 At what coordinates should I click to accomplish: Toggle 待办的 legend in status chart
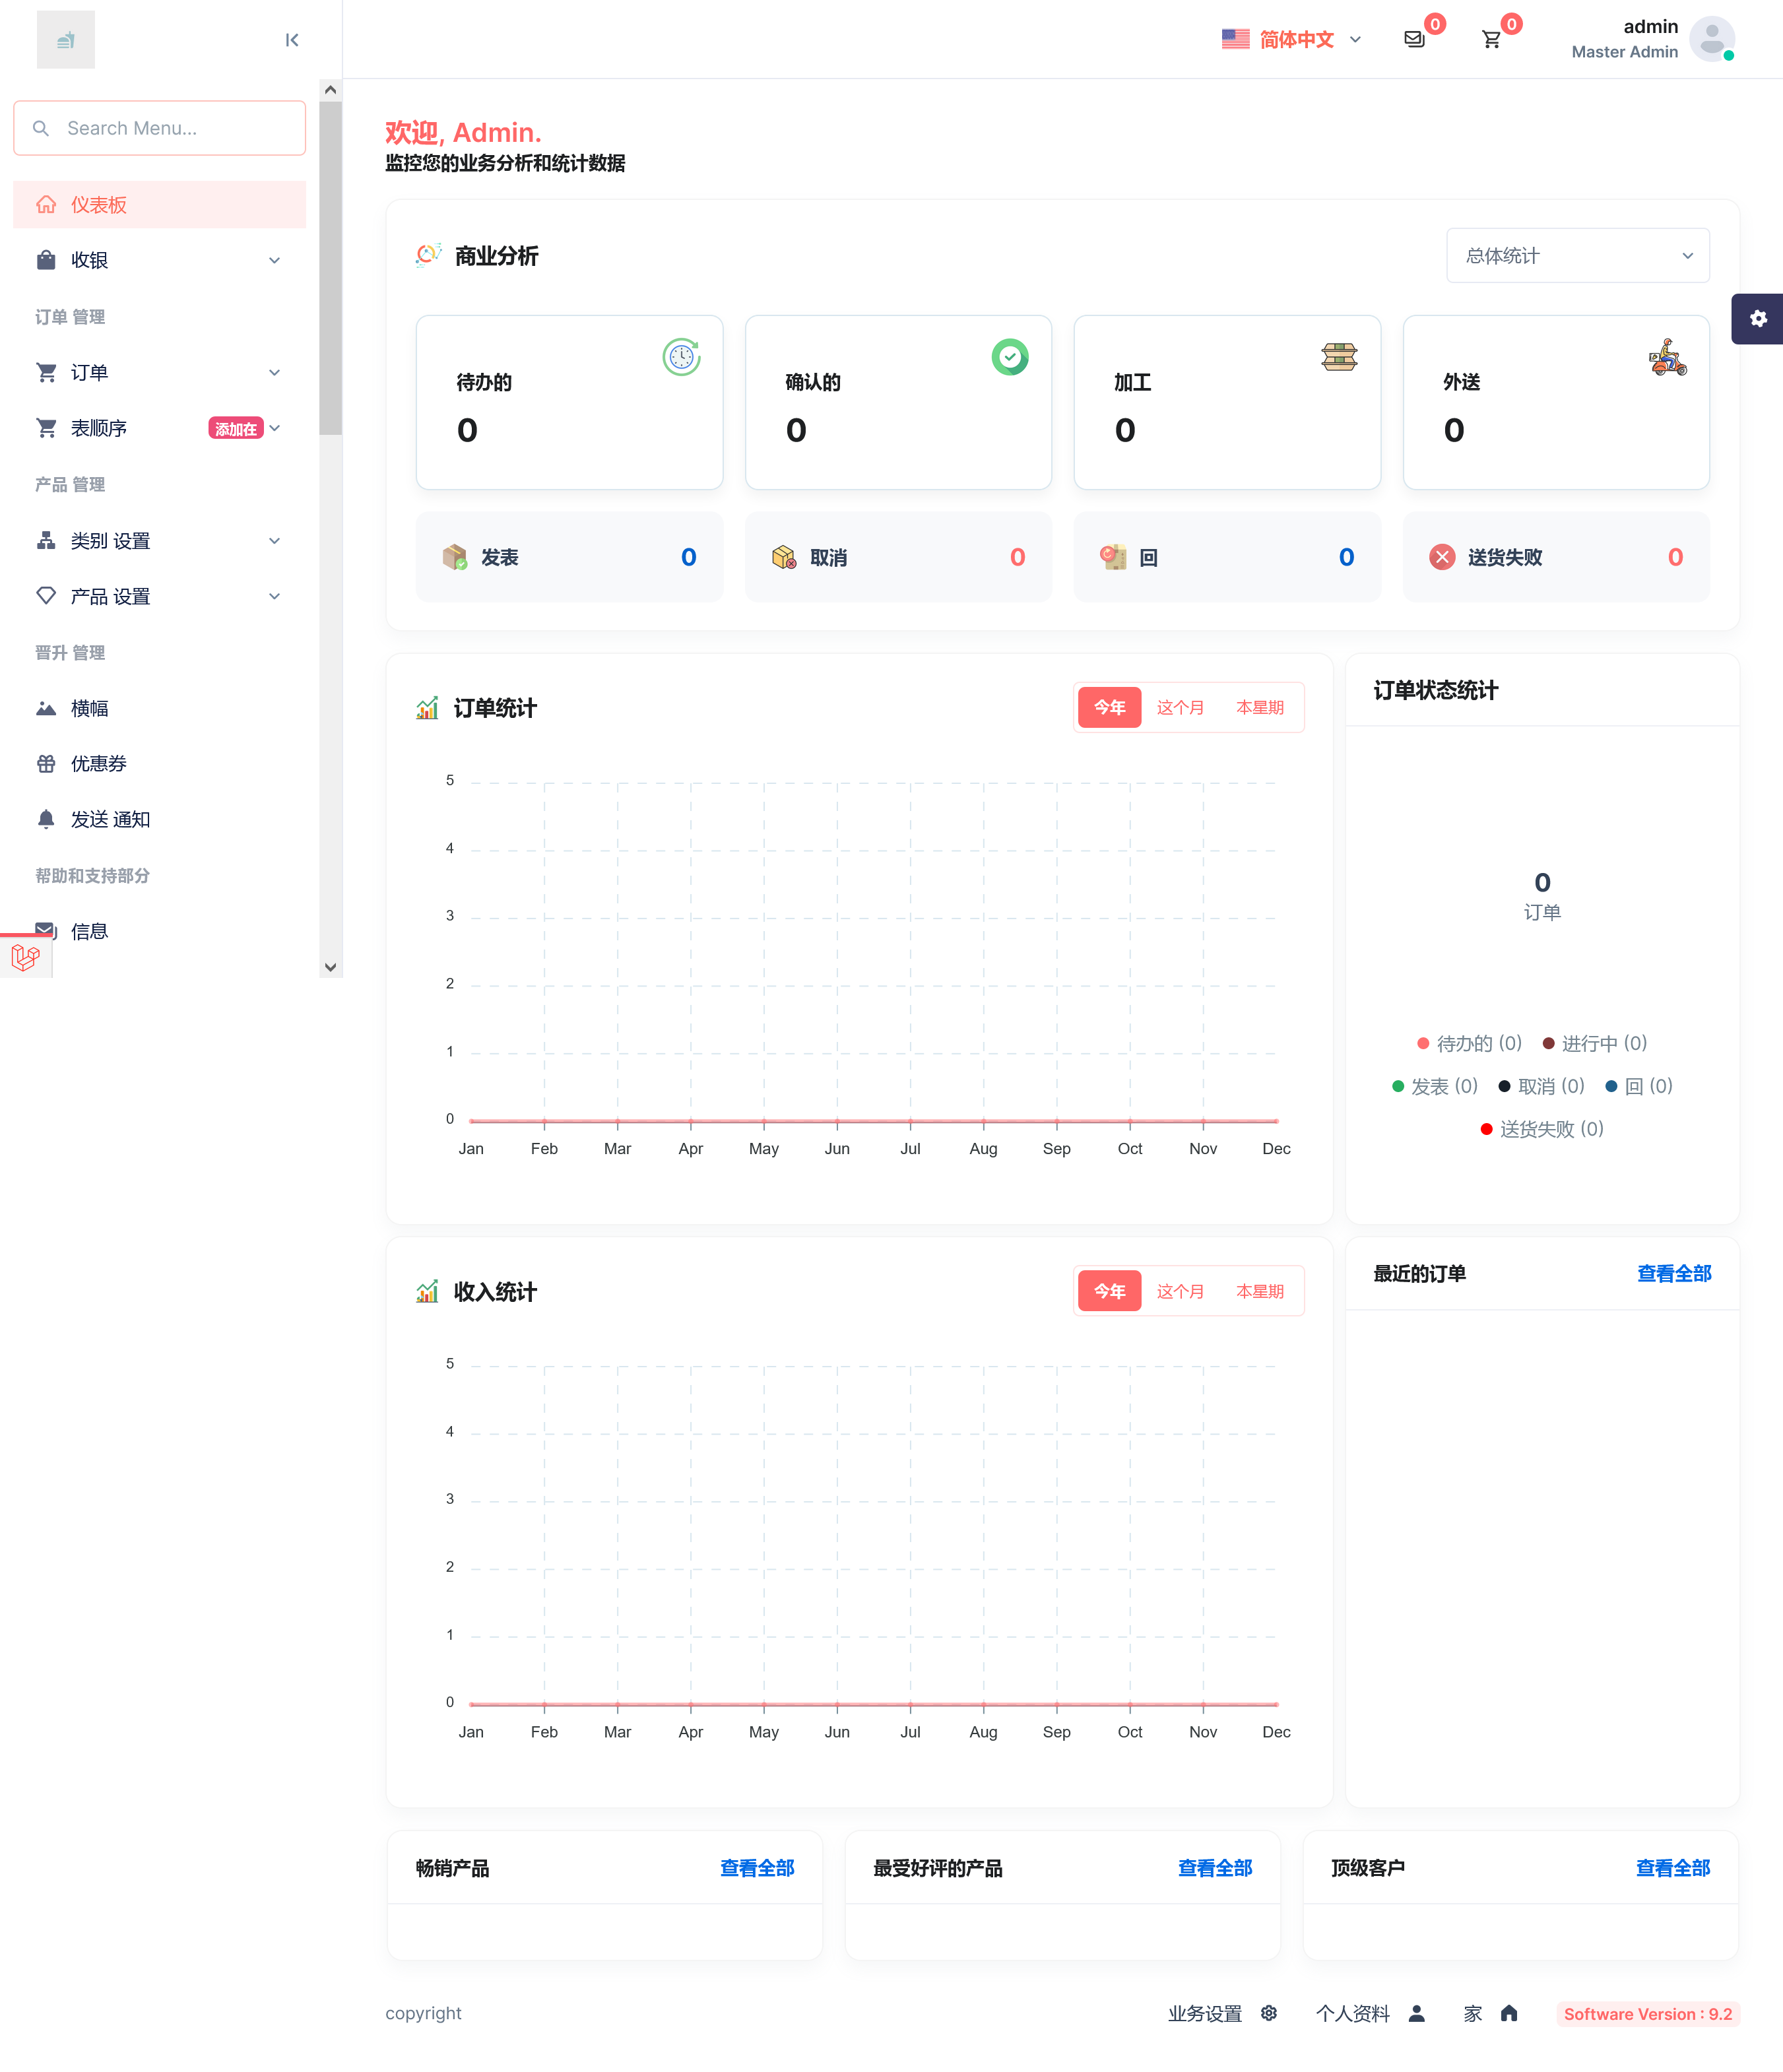point(1469,1043)
